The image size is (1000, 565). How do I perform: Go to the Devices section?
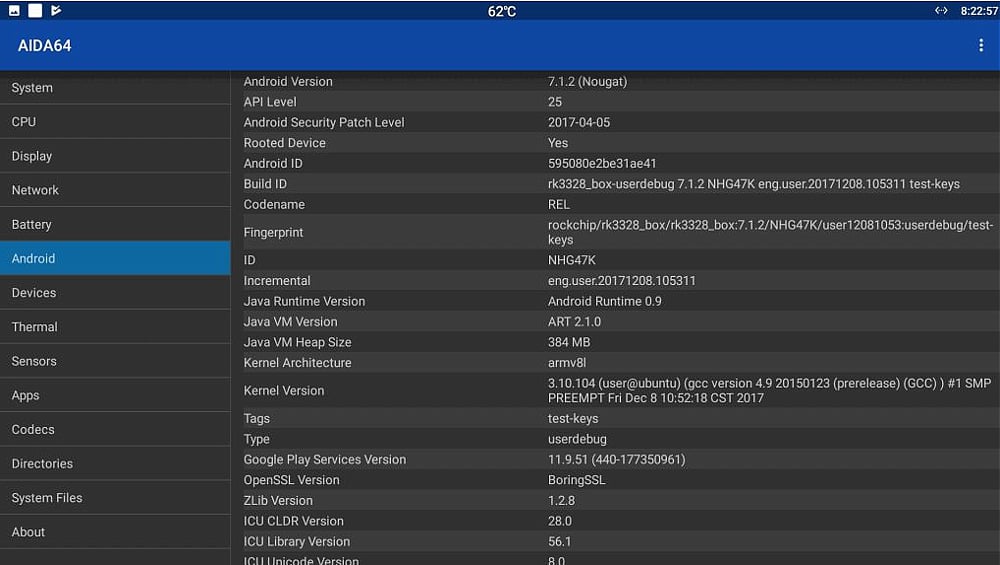pyautogui.click(x=115, y=293)
